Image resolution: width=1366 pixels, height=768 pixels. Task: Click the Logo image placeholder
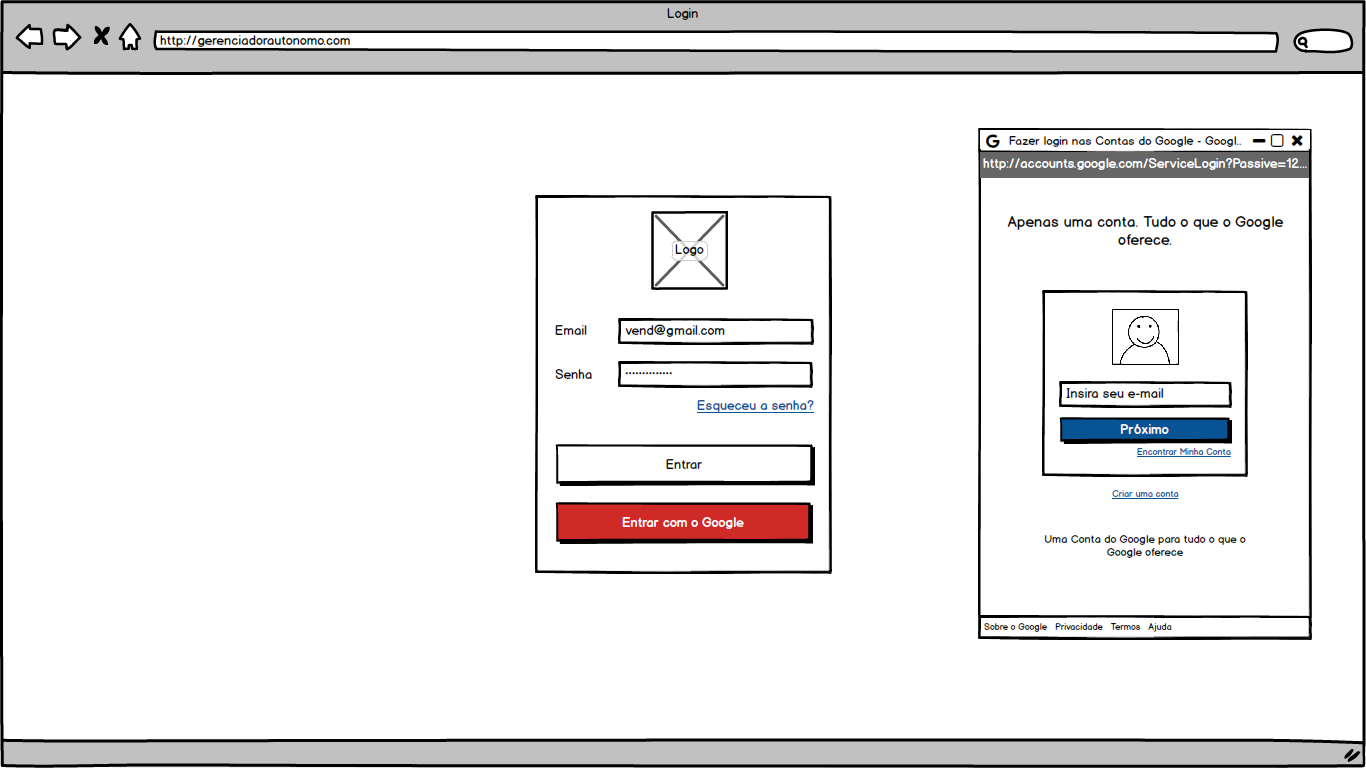[689, 250]
